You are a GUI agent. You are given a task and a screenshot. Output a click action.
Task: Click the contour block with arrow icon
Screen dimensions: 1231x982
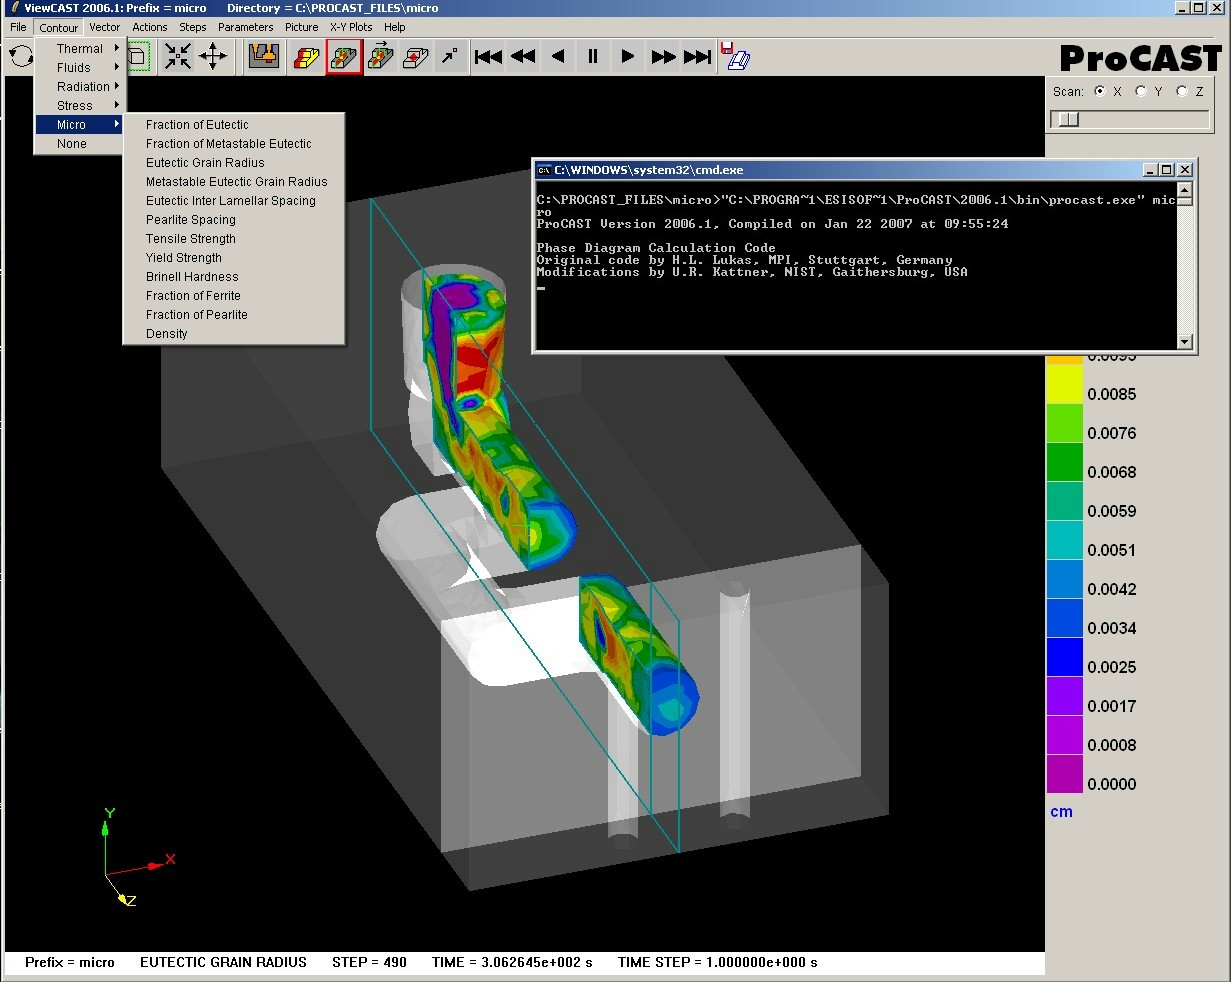(x=380, y=57)
